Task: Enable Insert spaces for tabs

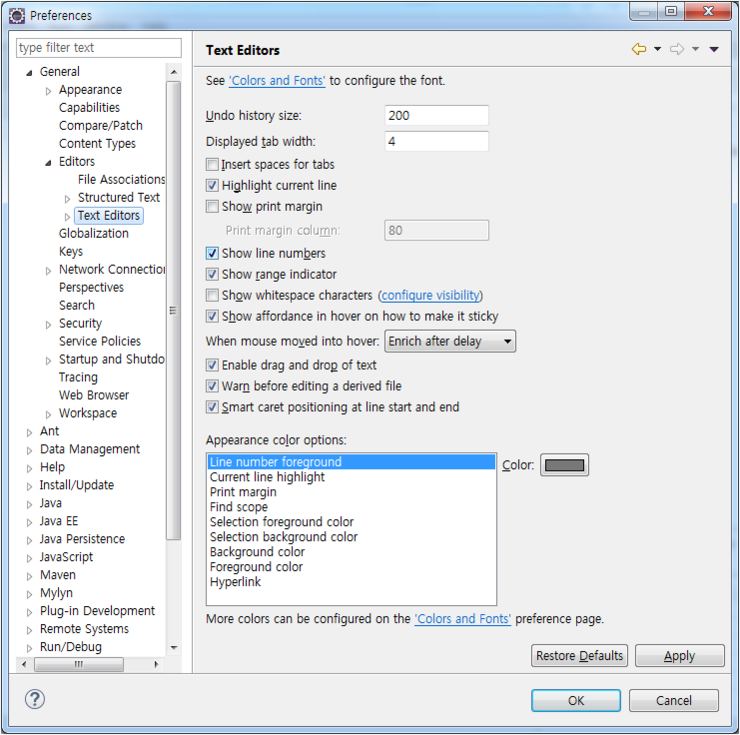Action: point(212,164)
